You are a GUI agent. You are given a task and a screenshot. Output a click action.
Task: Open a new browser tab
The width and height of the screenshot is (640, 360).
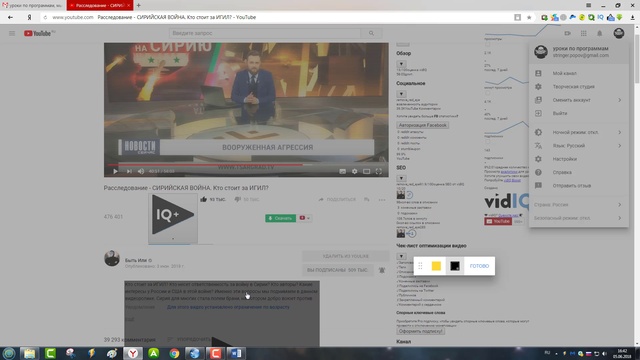pyautogui.click(x=138, y=5)
